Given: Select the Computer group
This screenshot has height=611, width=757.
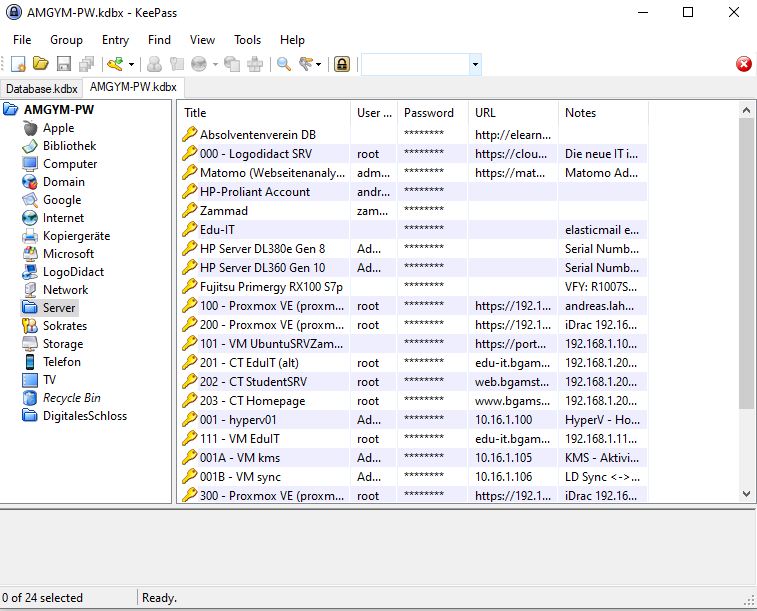Looking at the screenshot, I should [x=70, y=164].
